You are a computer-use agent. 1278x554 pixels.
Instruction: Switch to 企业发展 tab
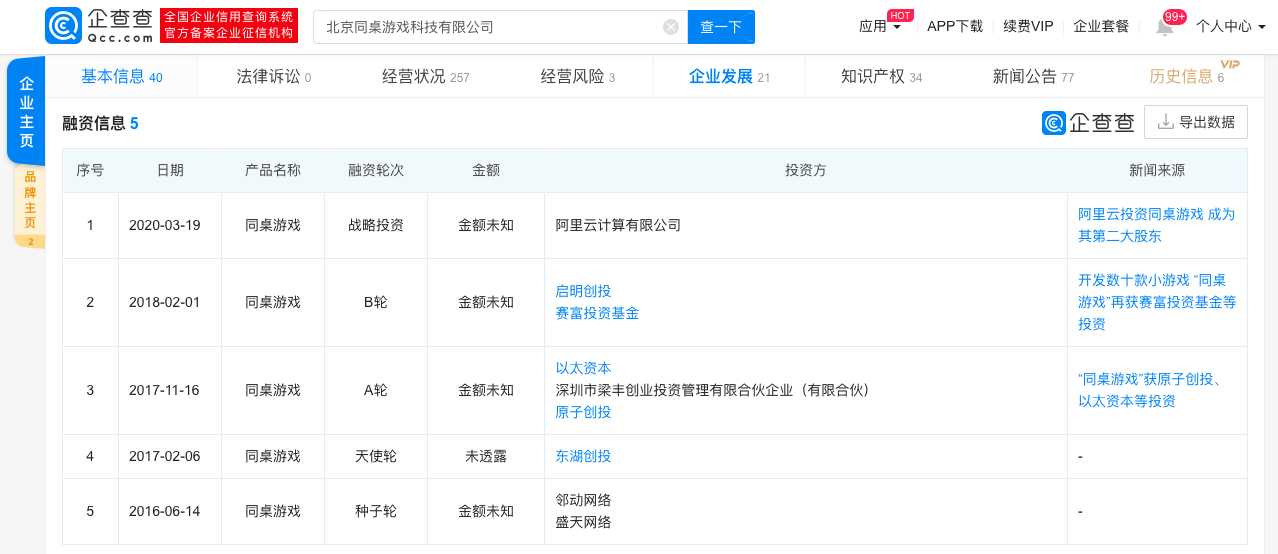click(x=730, y=77)
